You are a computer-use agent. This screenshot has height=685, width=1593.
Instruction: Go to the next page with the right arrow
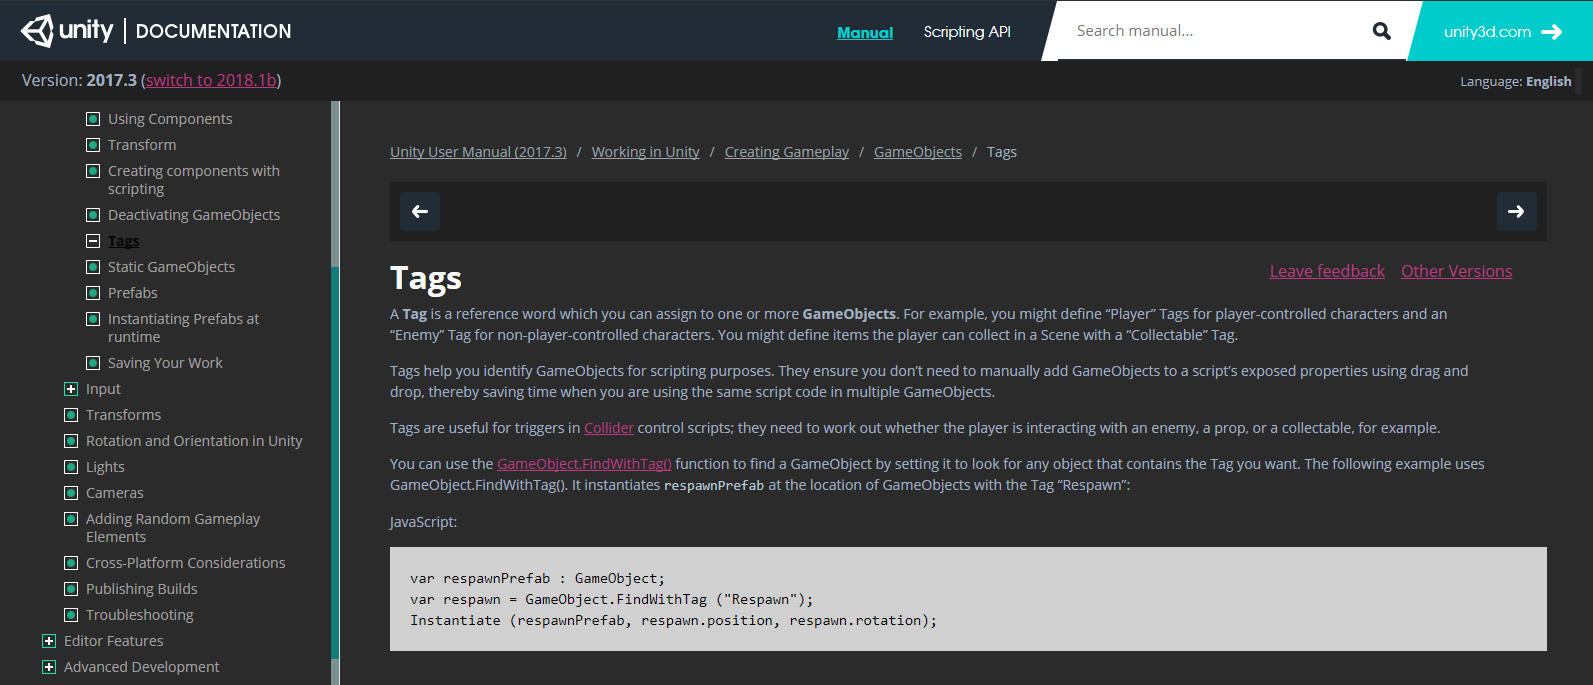pos(1516,211)
